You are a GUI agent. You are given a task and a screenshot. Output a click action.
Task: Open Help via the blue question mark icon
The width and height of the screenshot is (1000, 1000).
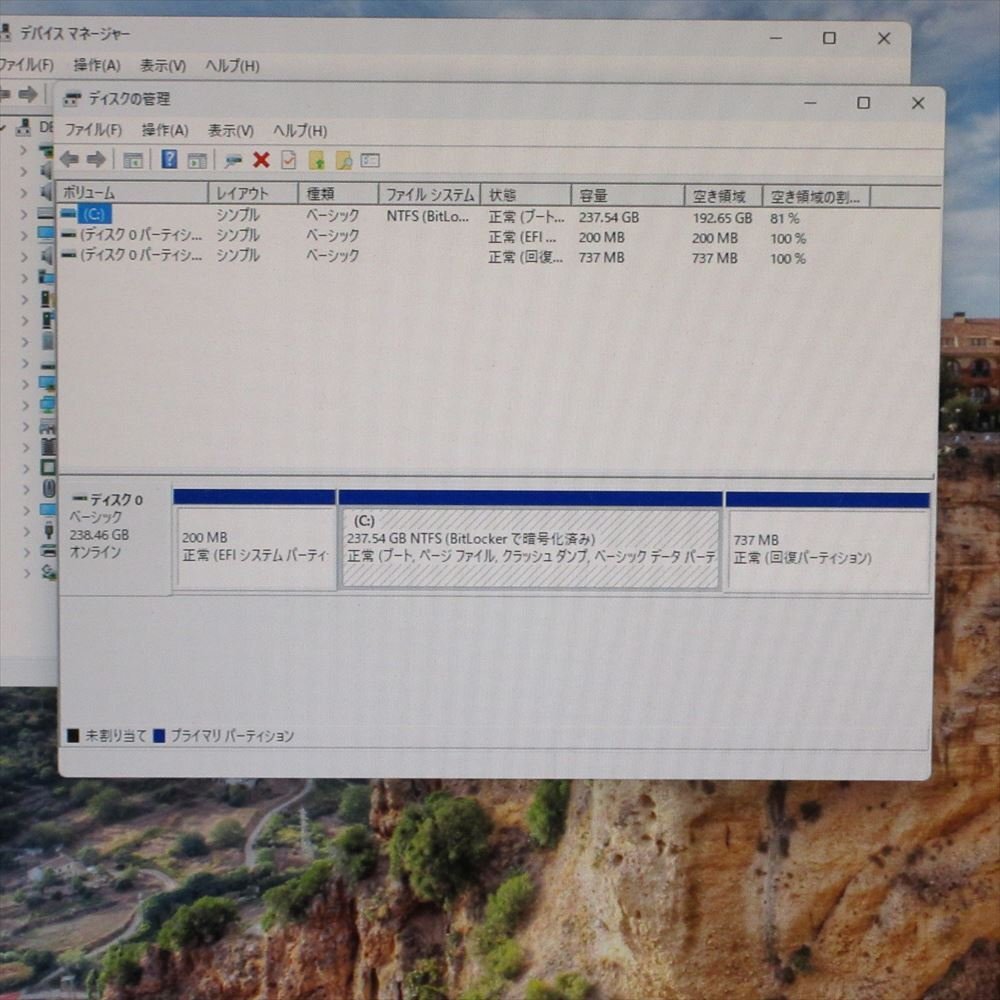[x=169, y=159]
